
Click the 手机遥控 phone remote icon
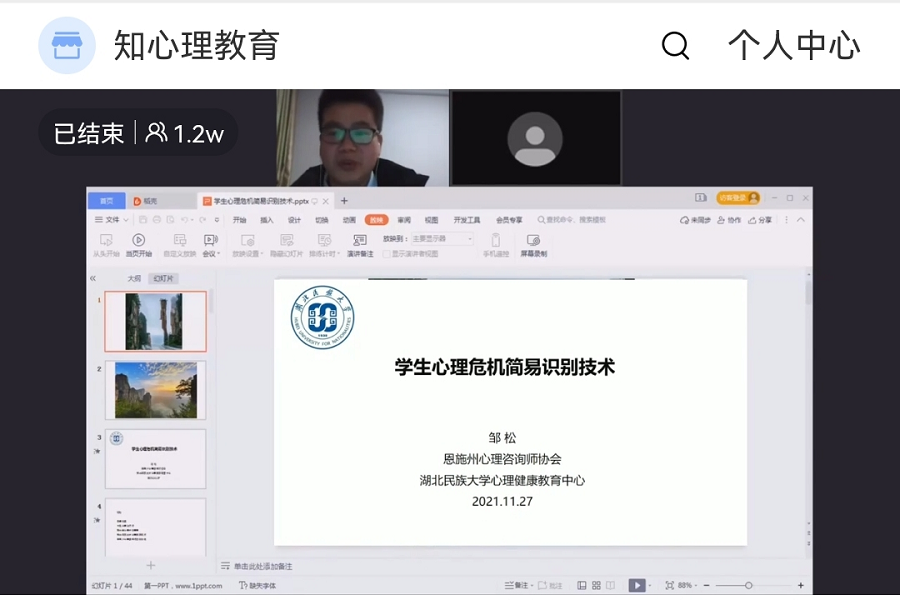point(496,240)
